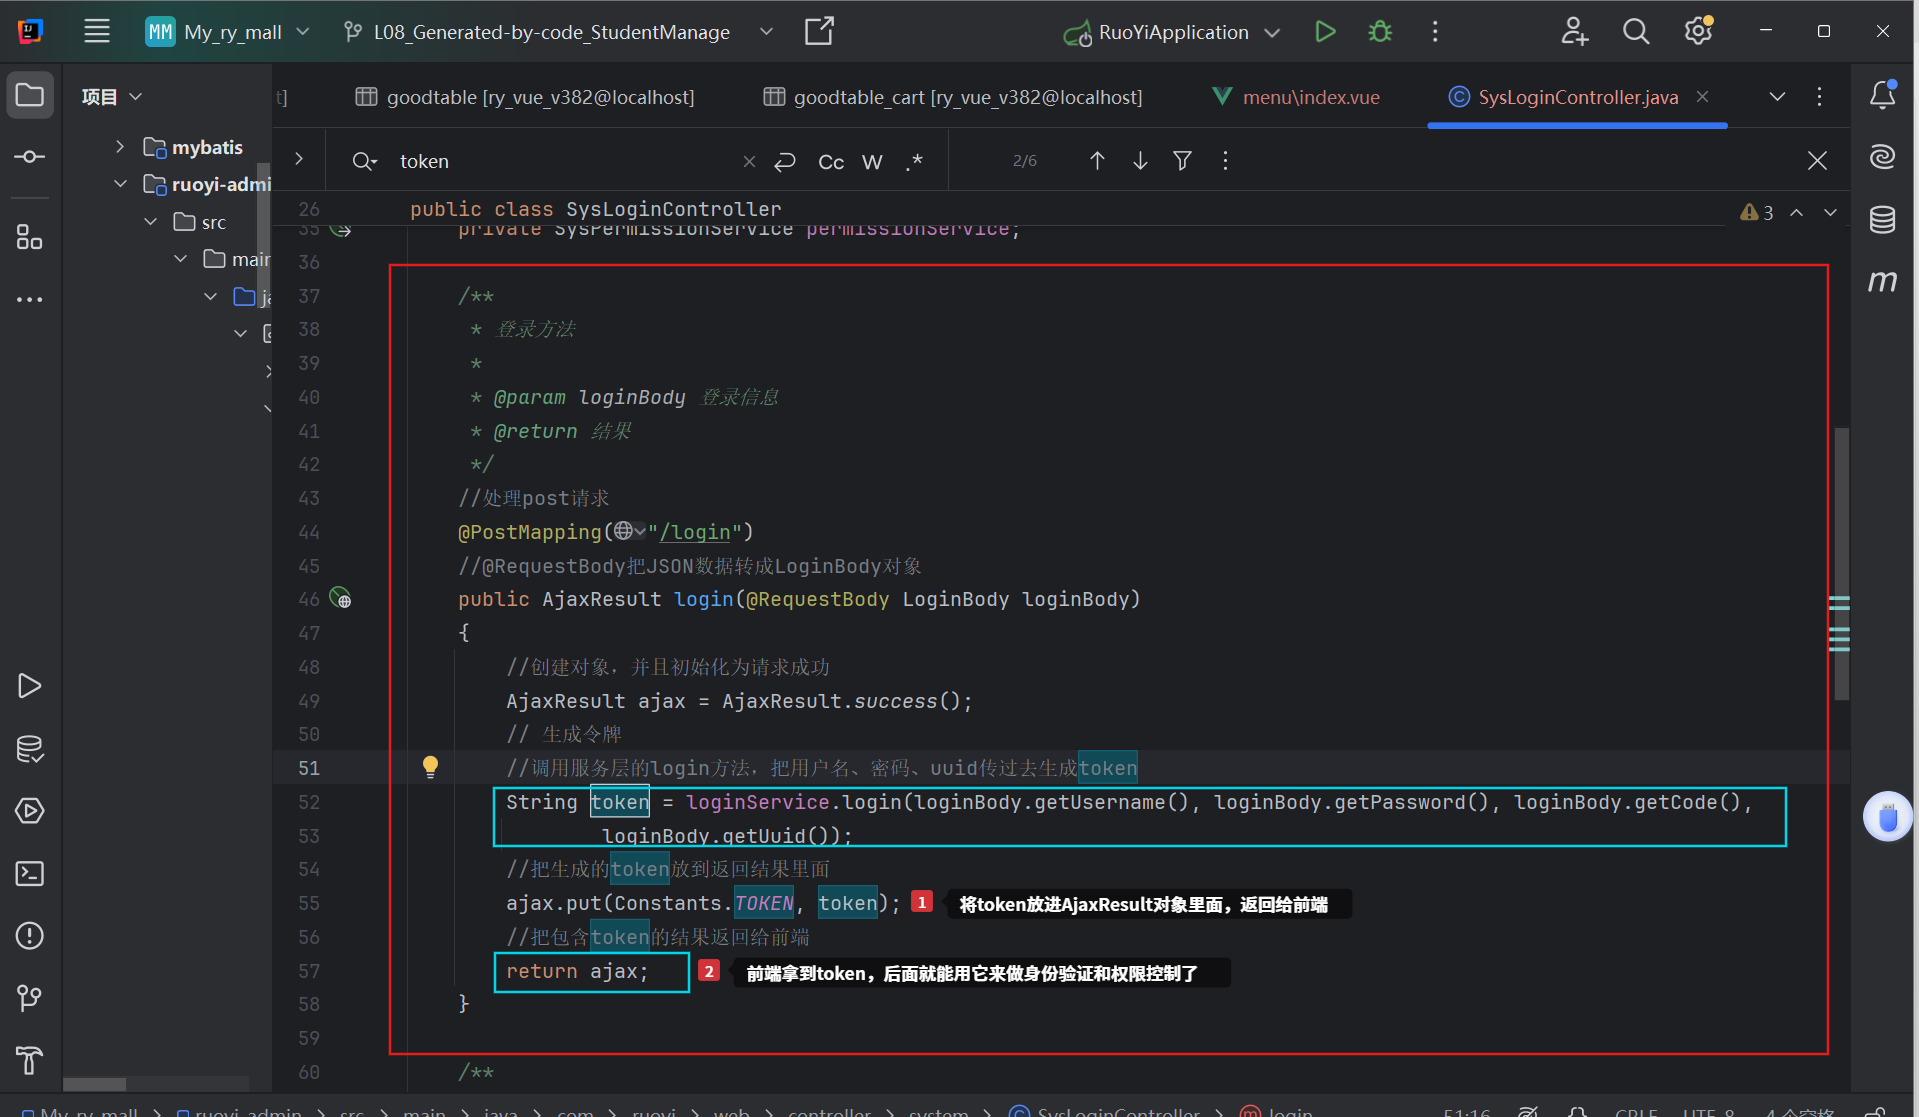The width and height of the screenshot is (1919, 1117).
Task: Open the Build hammer tool window
Action: pos(30,1060)
